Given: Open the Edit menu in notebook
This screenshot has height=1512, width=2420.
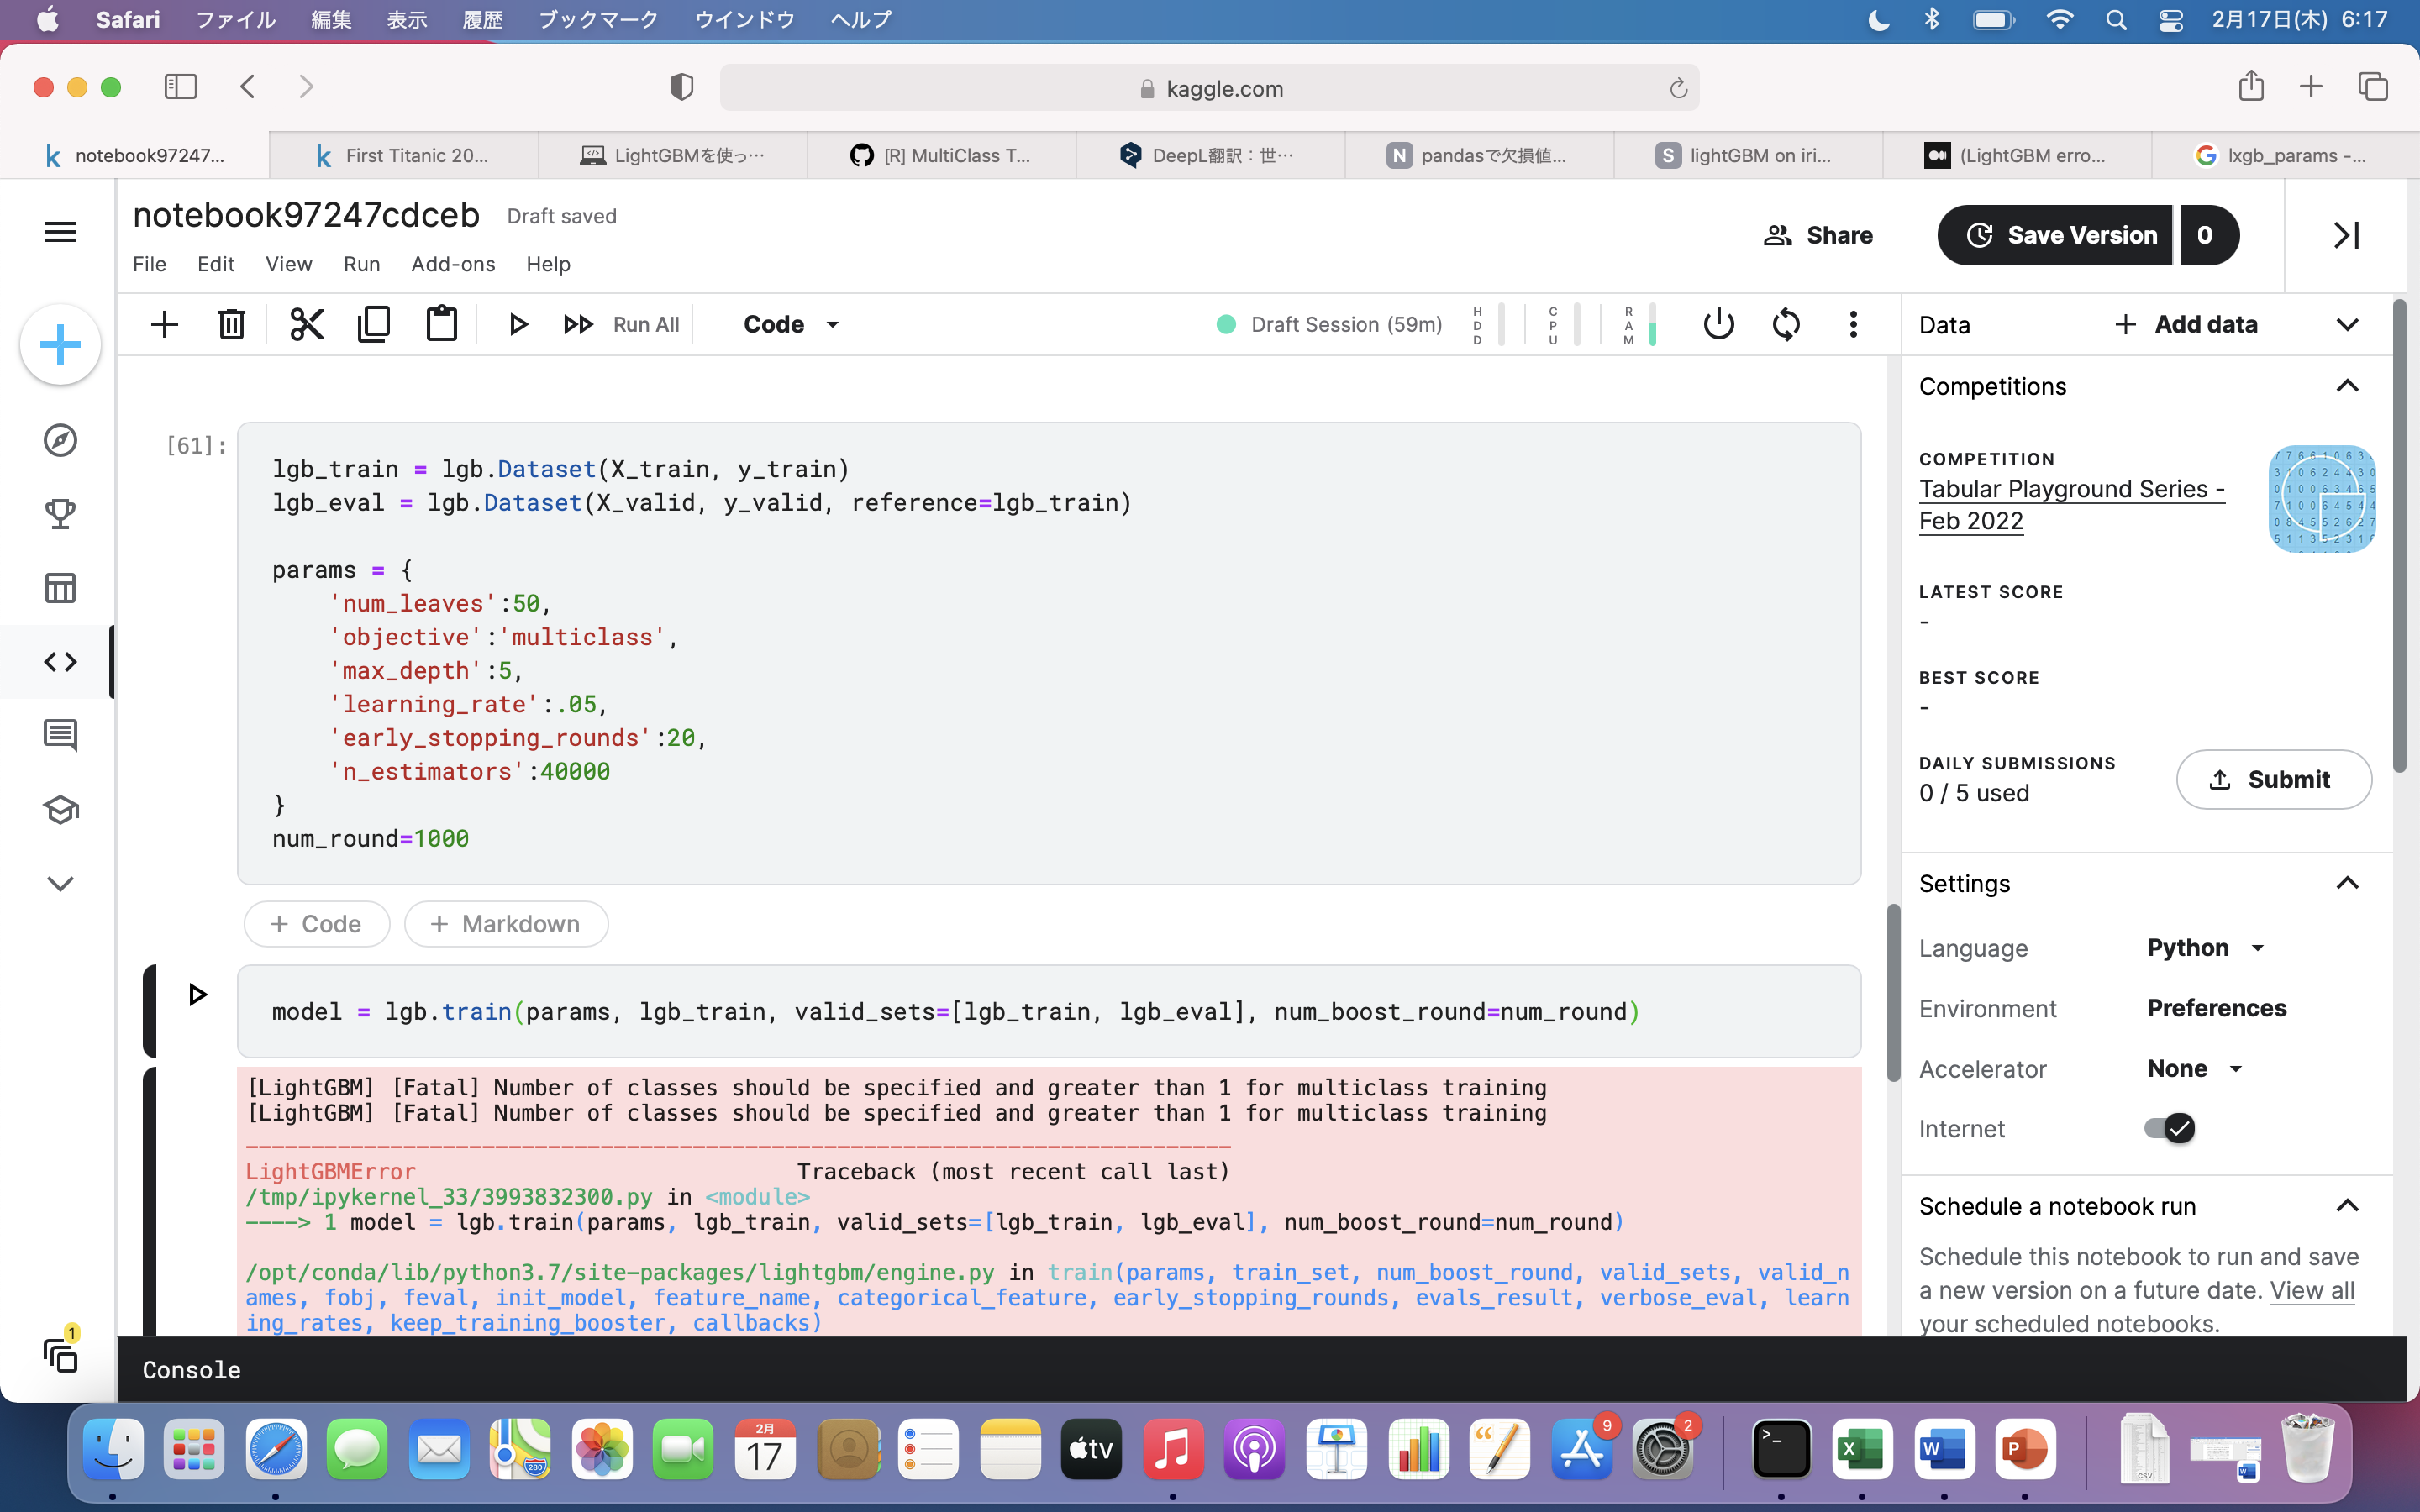Looking at the screenshot, I should click(215, 264).
